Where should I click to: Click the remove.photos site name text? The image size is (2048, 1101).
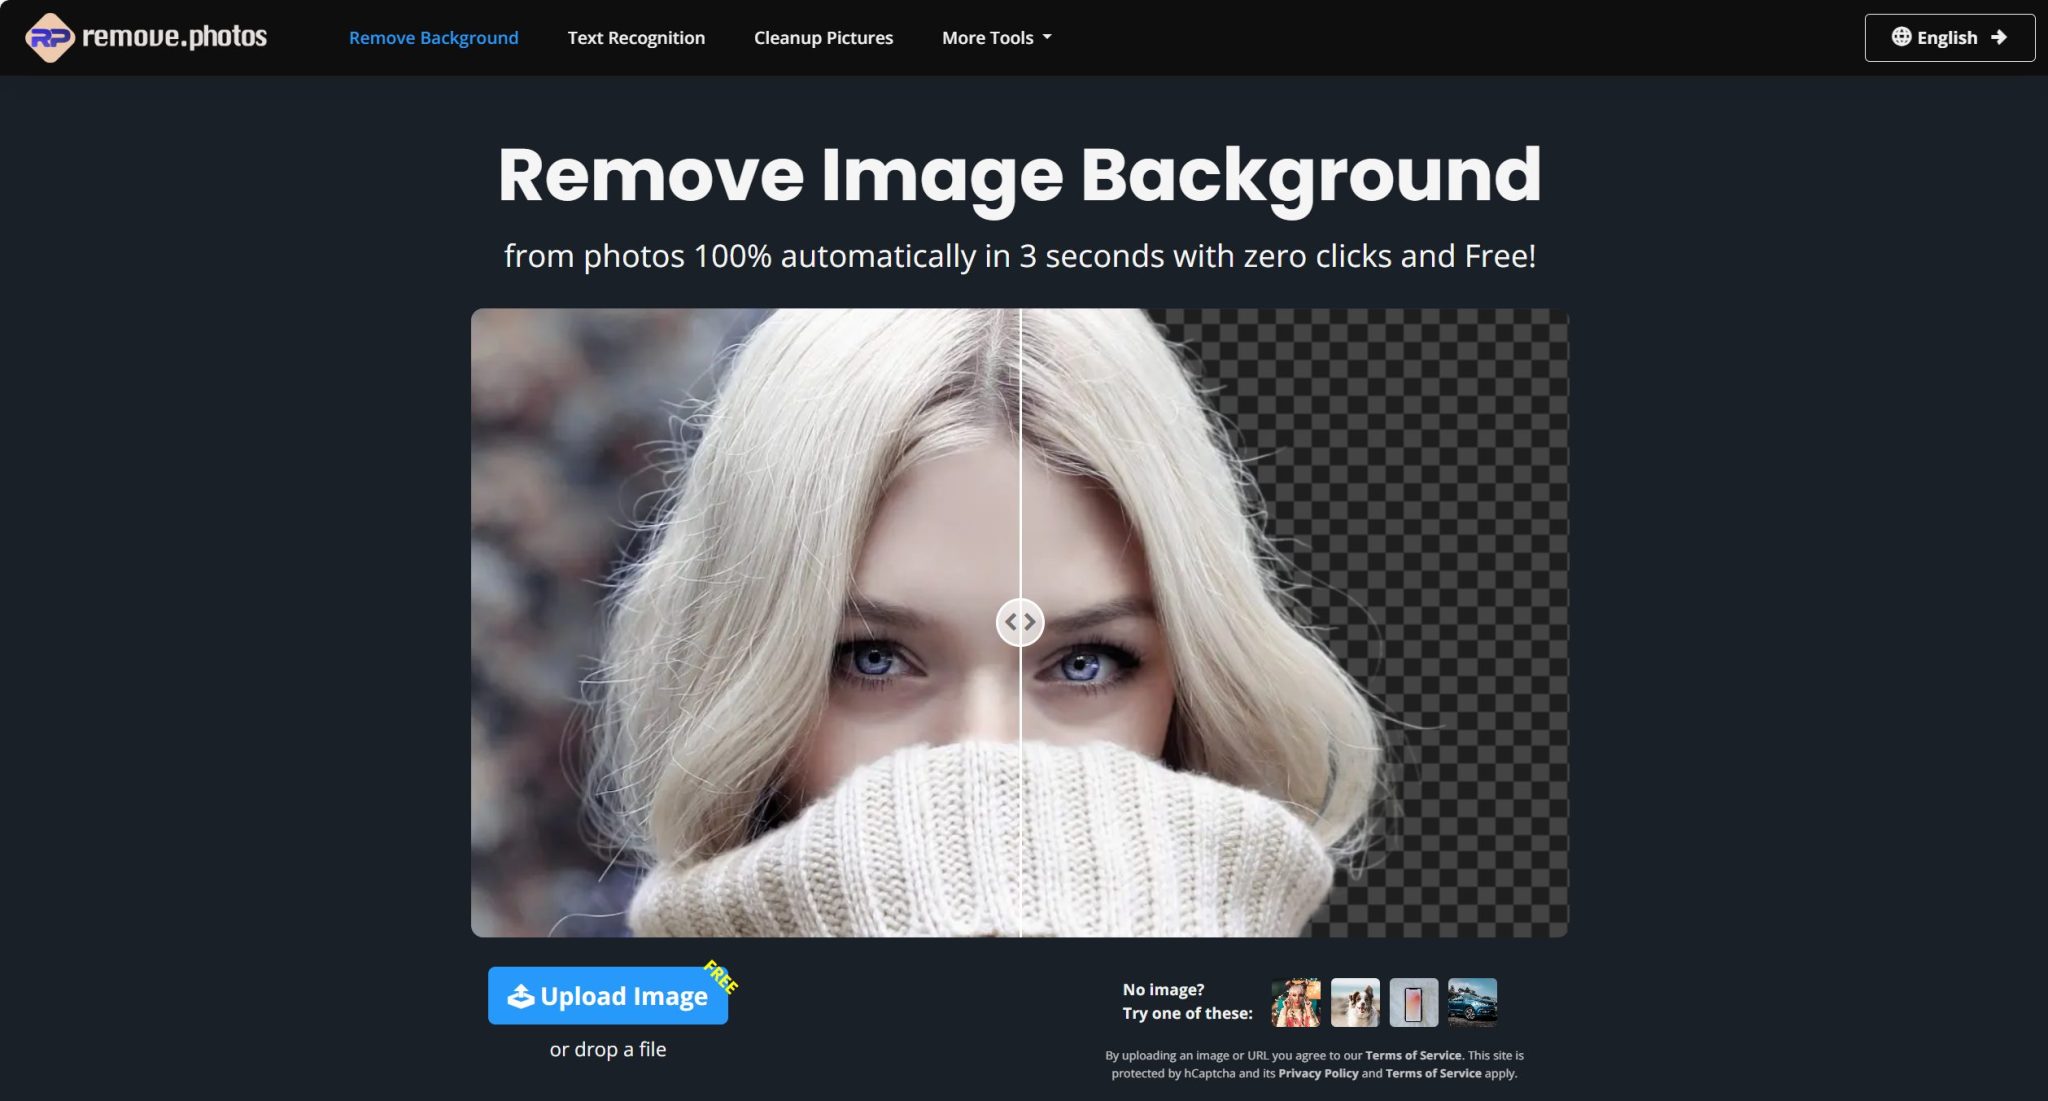174,38
